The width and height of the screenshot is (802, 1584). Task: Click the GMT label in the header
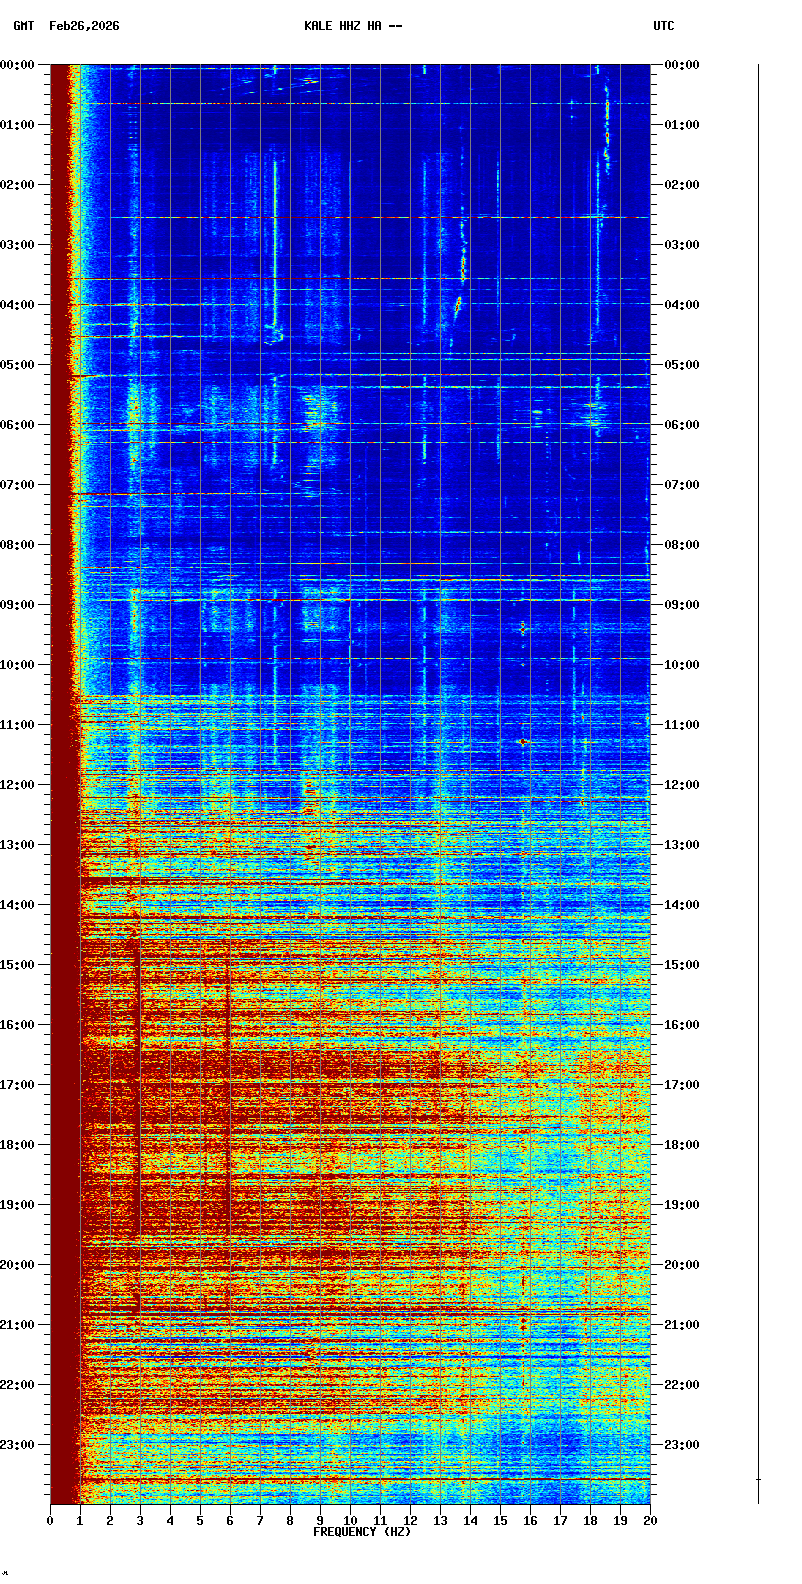(22, 26)
